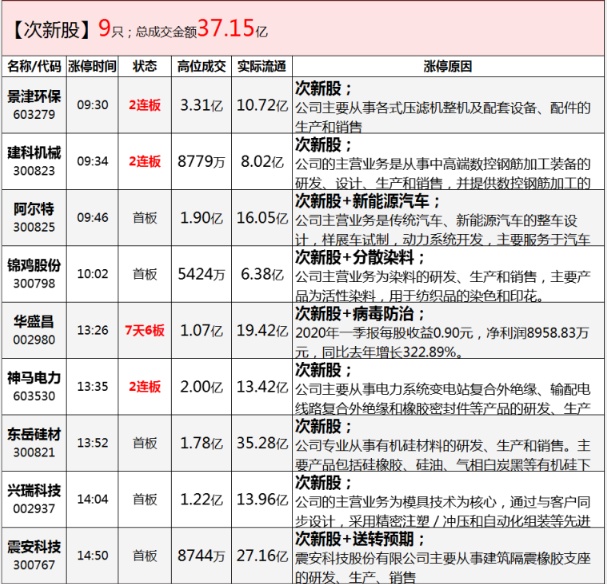
Task: Select stock 兴瑞科技 002937
Action: pos(34,499)
